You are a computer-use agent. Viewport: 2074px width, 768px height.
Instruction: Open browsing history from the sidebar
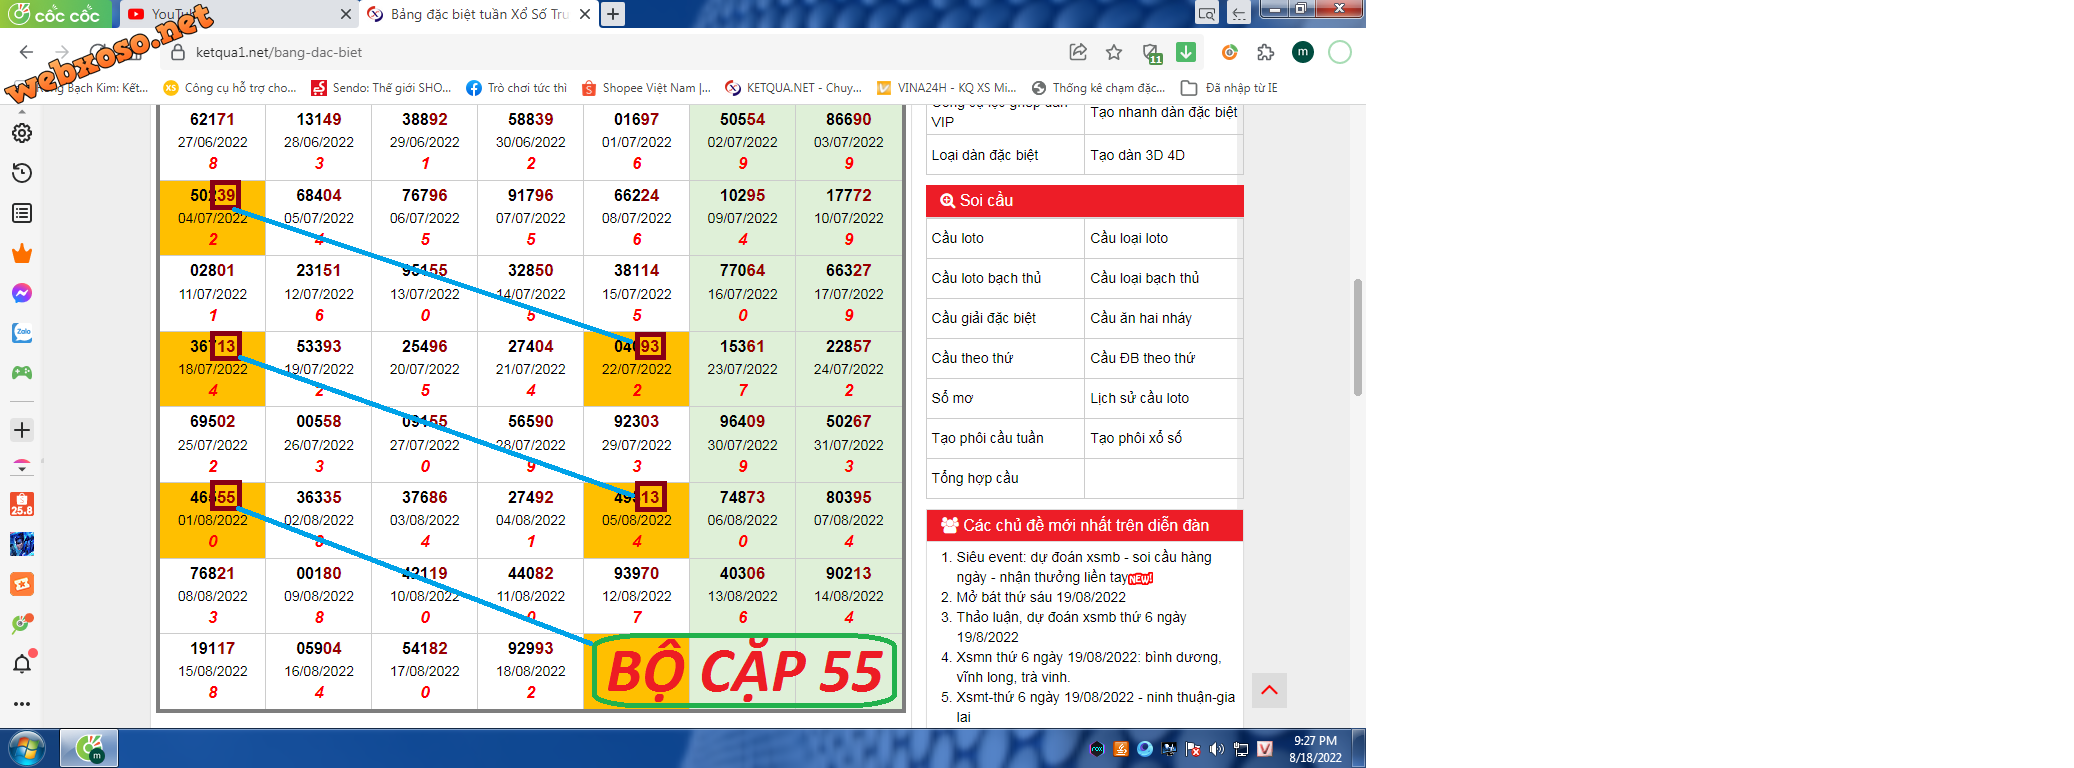pos(22,173)
